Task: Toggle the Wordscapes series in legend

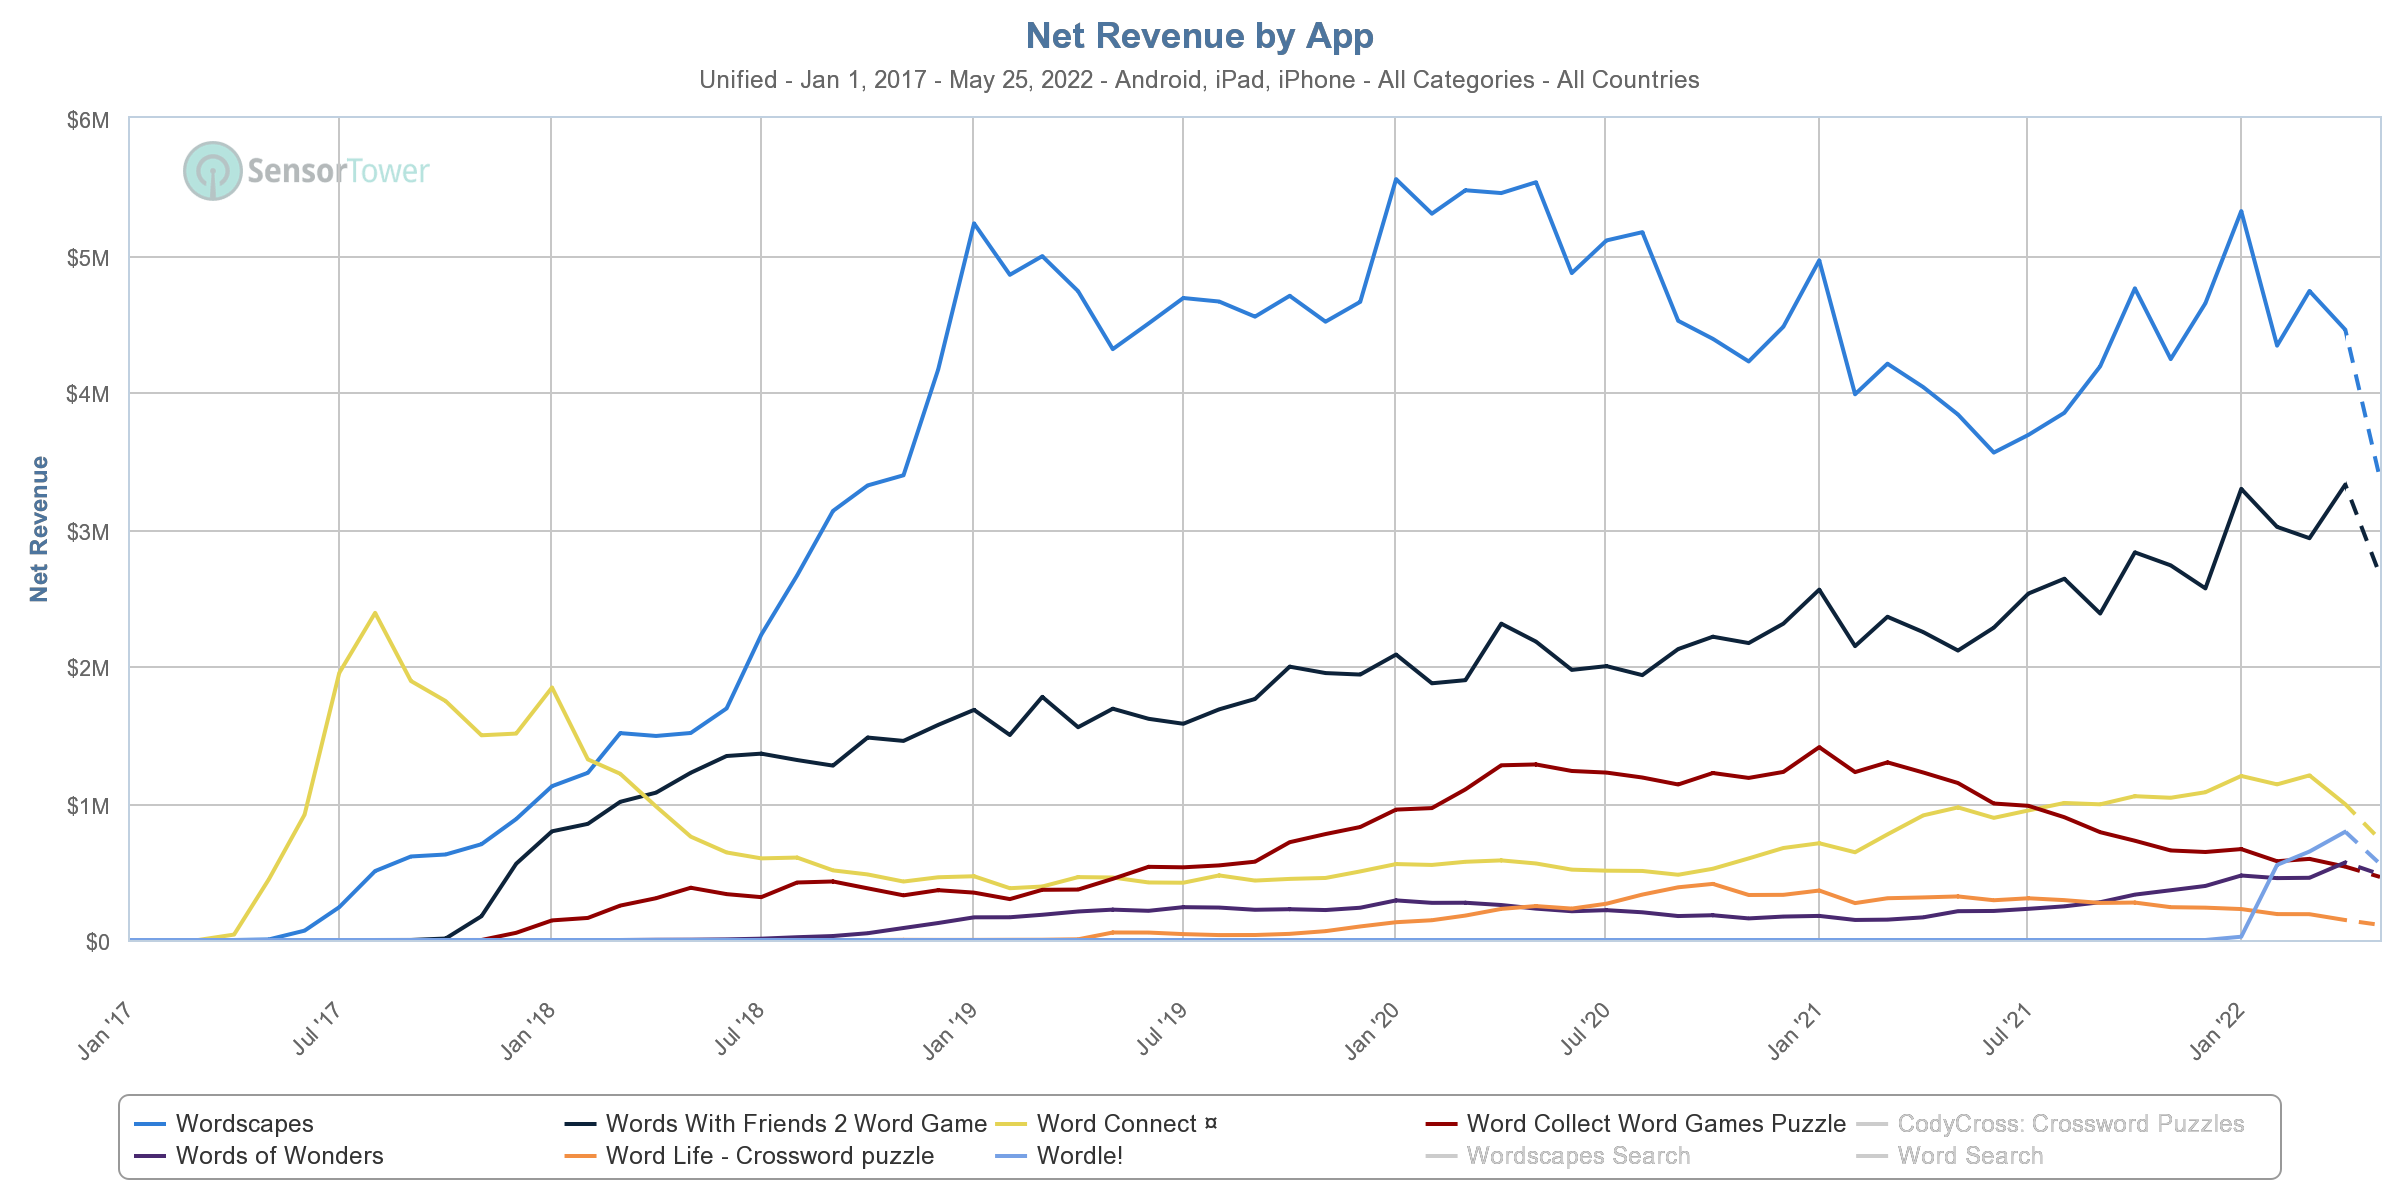Action: (224, 1124)
